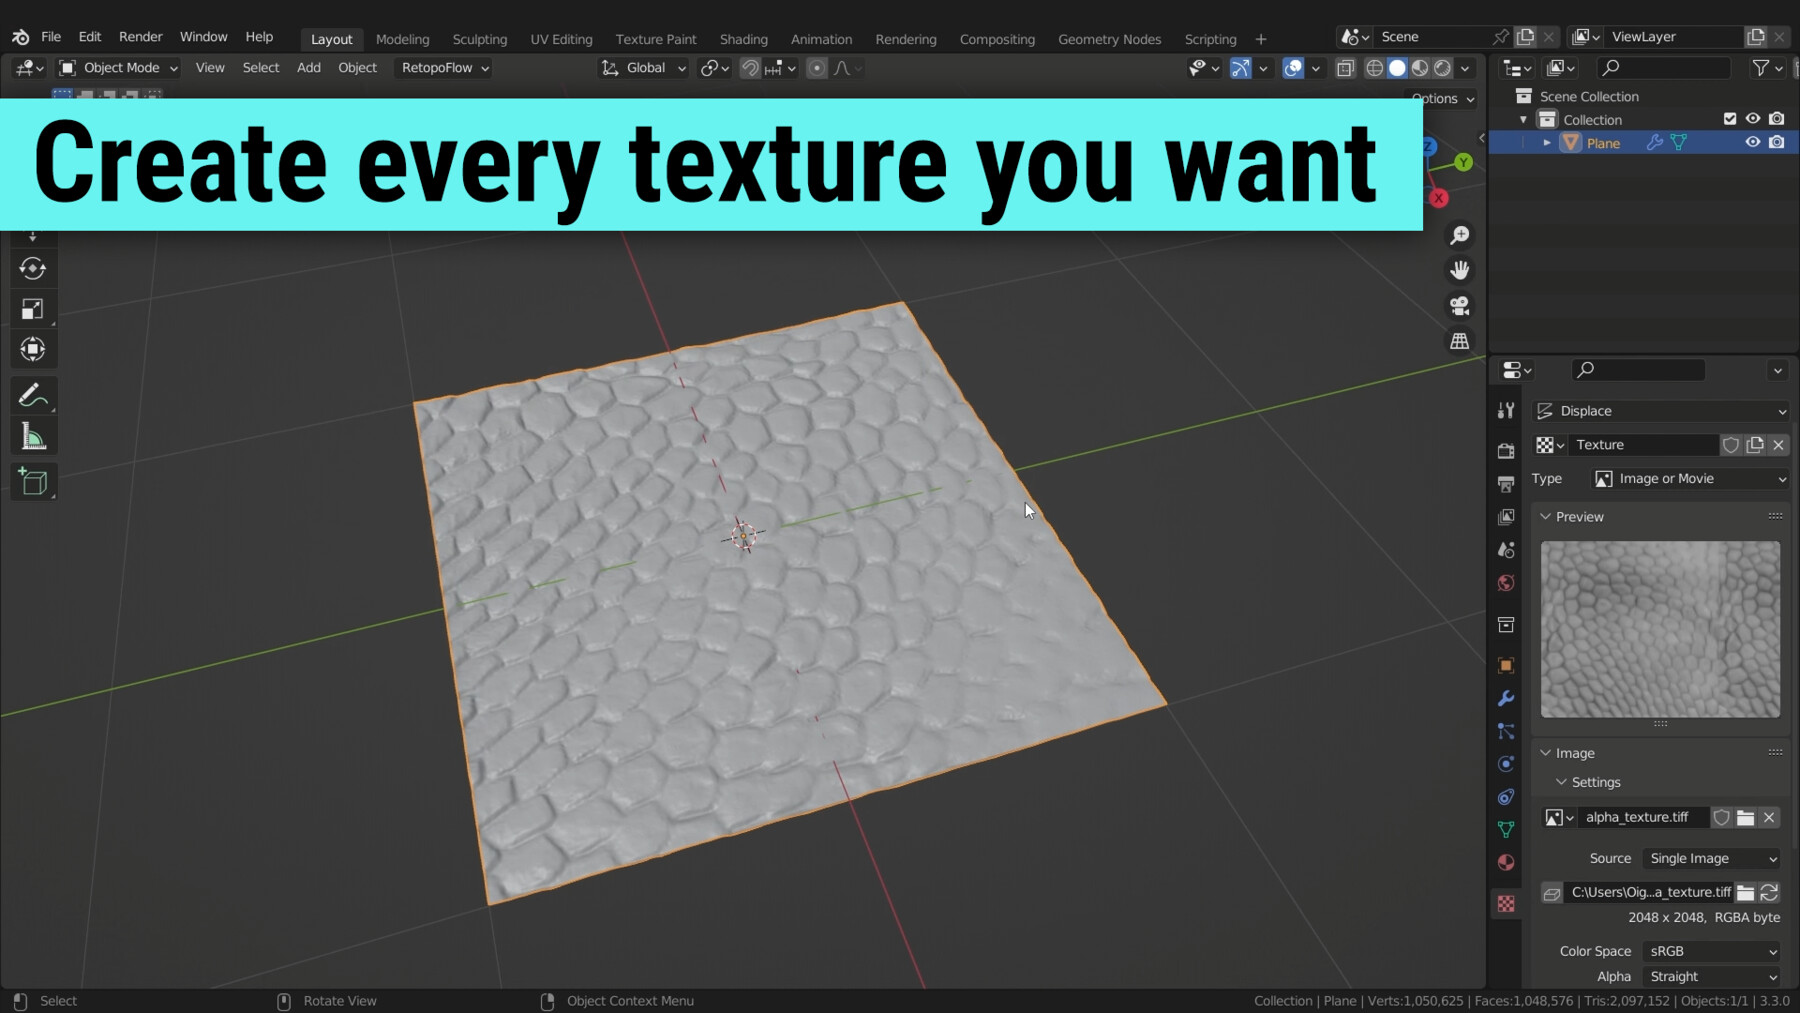Select the Annotate tool in the toolbar
Image resolution: width=1800 pixels, height=1013 pixels.
tap(33, 395)
